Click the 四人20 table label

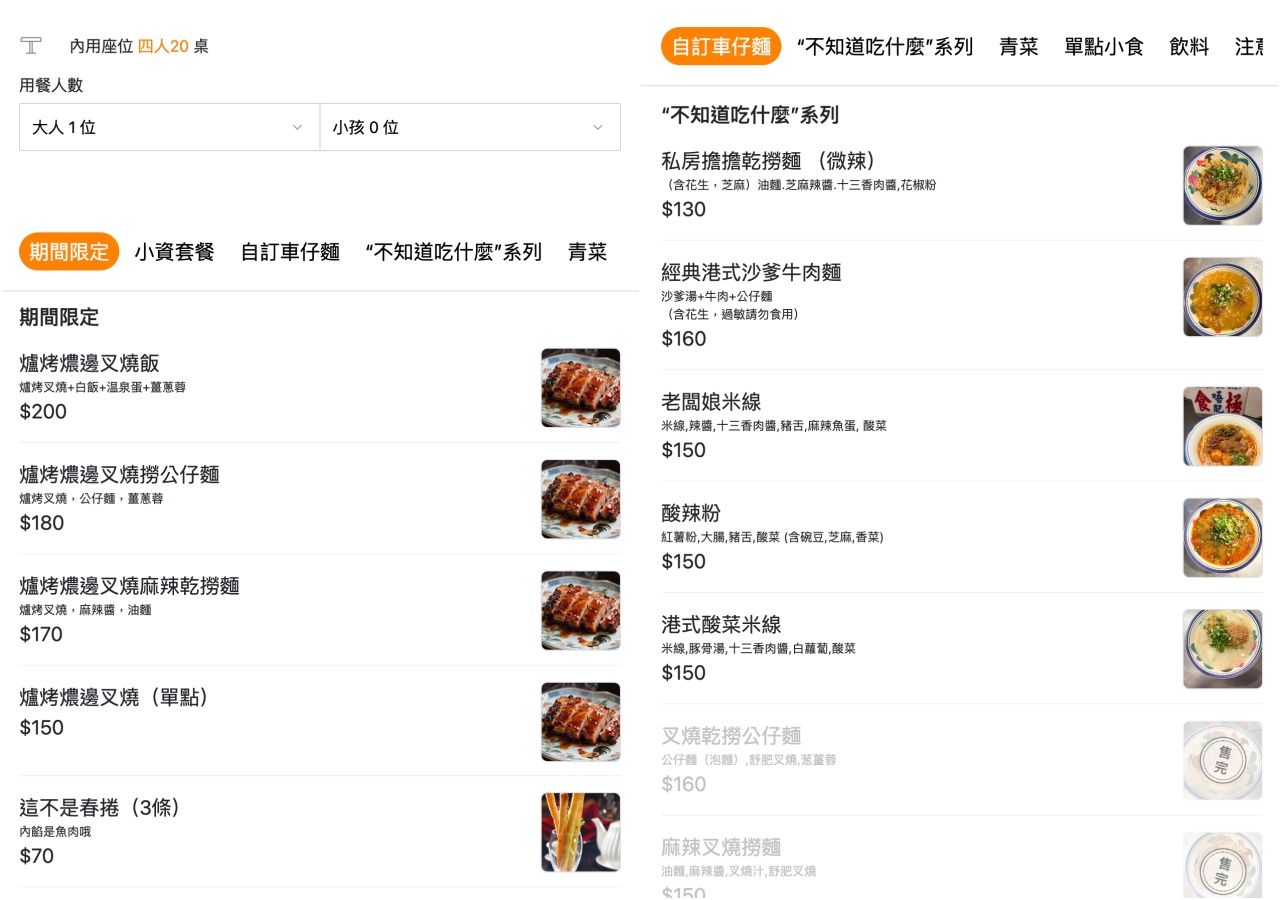pyautogui.click(x=163, y=46)
